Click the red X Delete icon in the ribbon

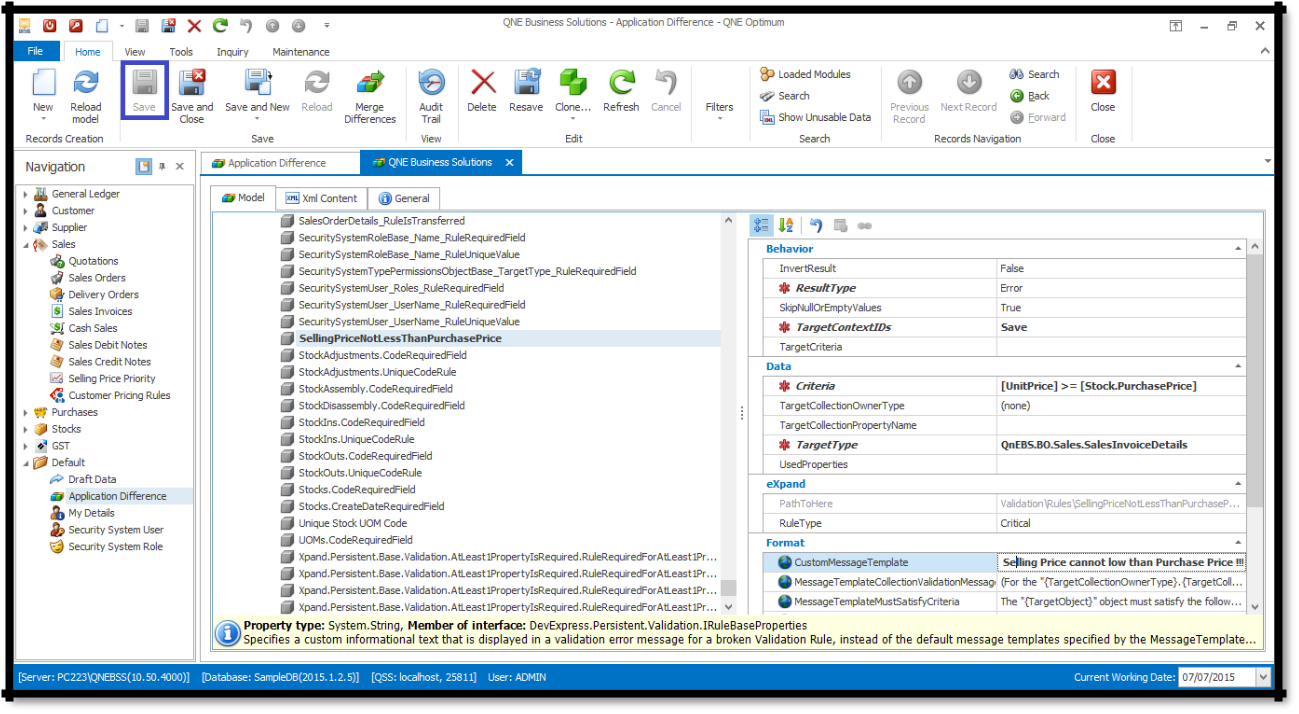[482, 82]
